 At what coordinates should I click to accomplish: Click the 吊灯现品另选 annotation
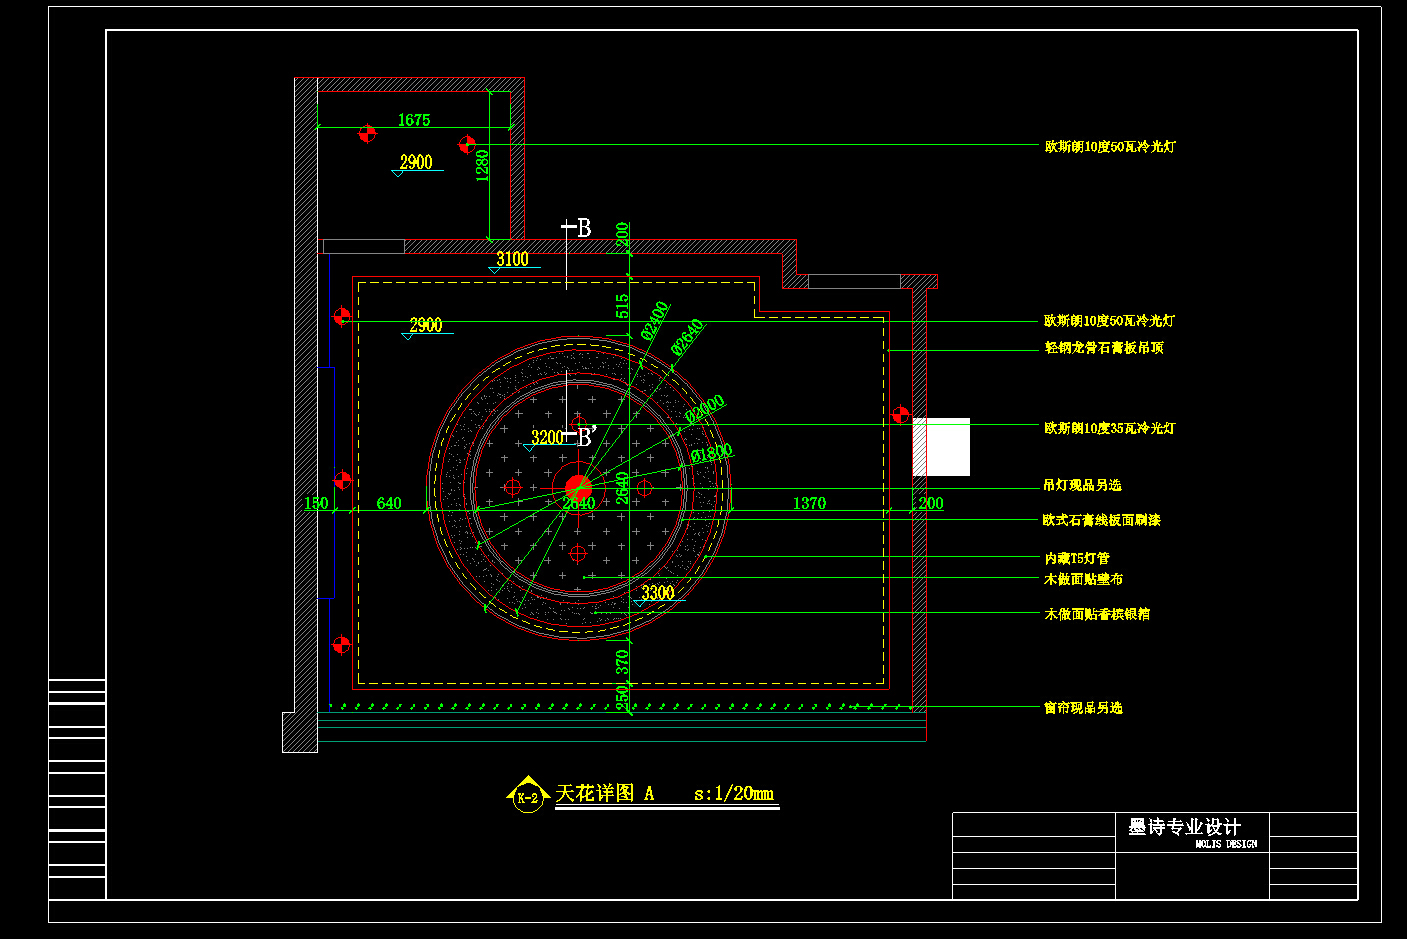click(x=1082, y=485)
